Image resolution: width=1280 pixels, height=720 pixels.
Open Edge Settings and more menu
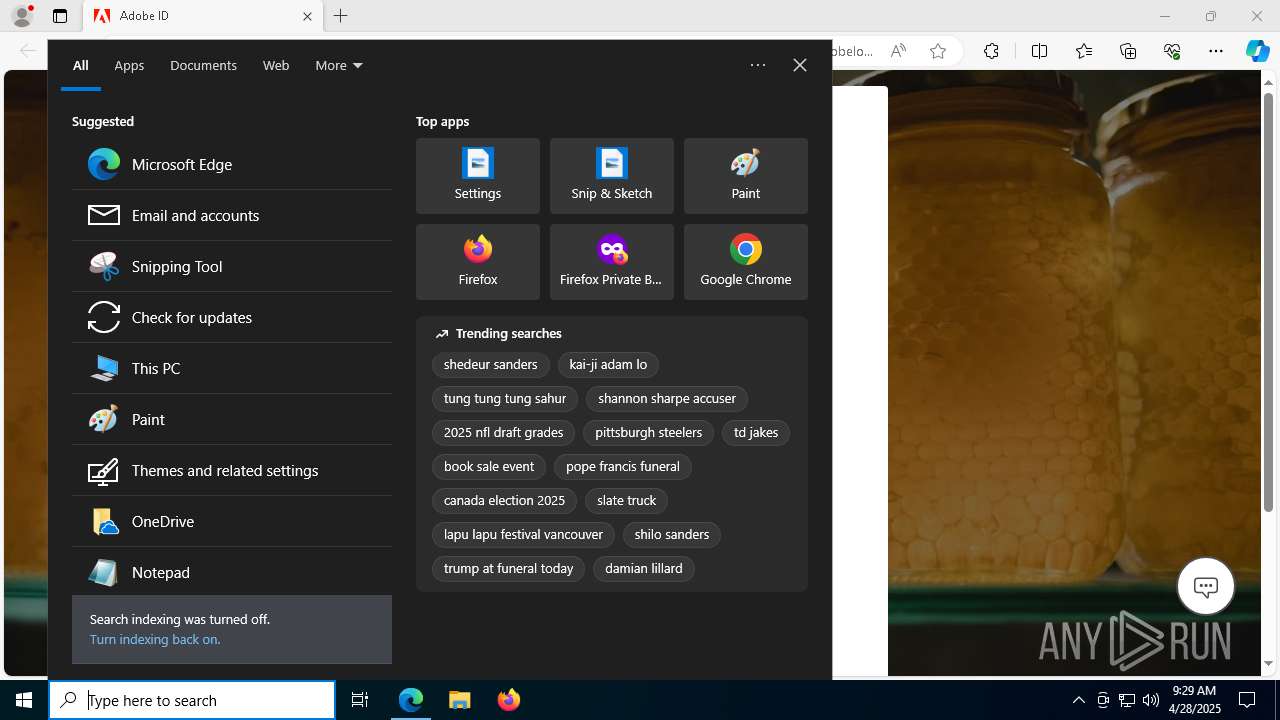(x=1216, y=51)
